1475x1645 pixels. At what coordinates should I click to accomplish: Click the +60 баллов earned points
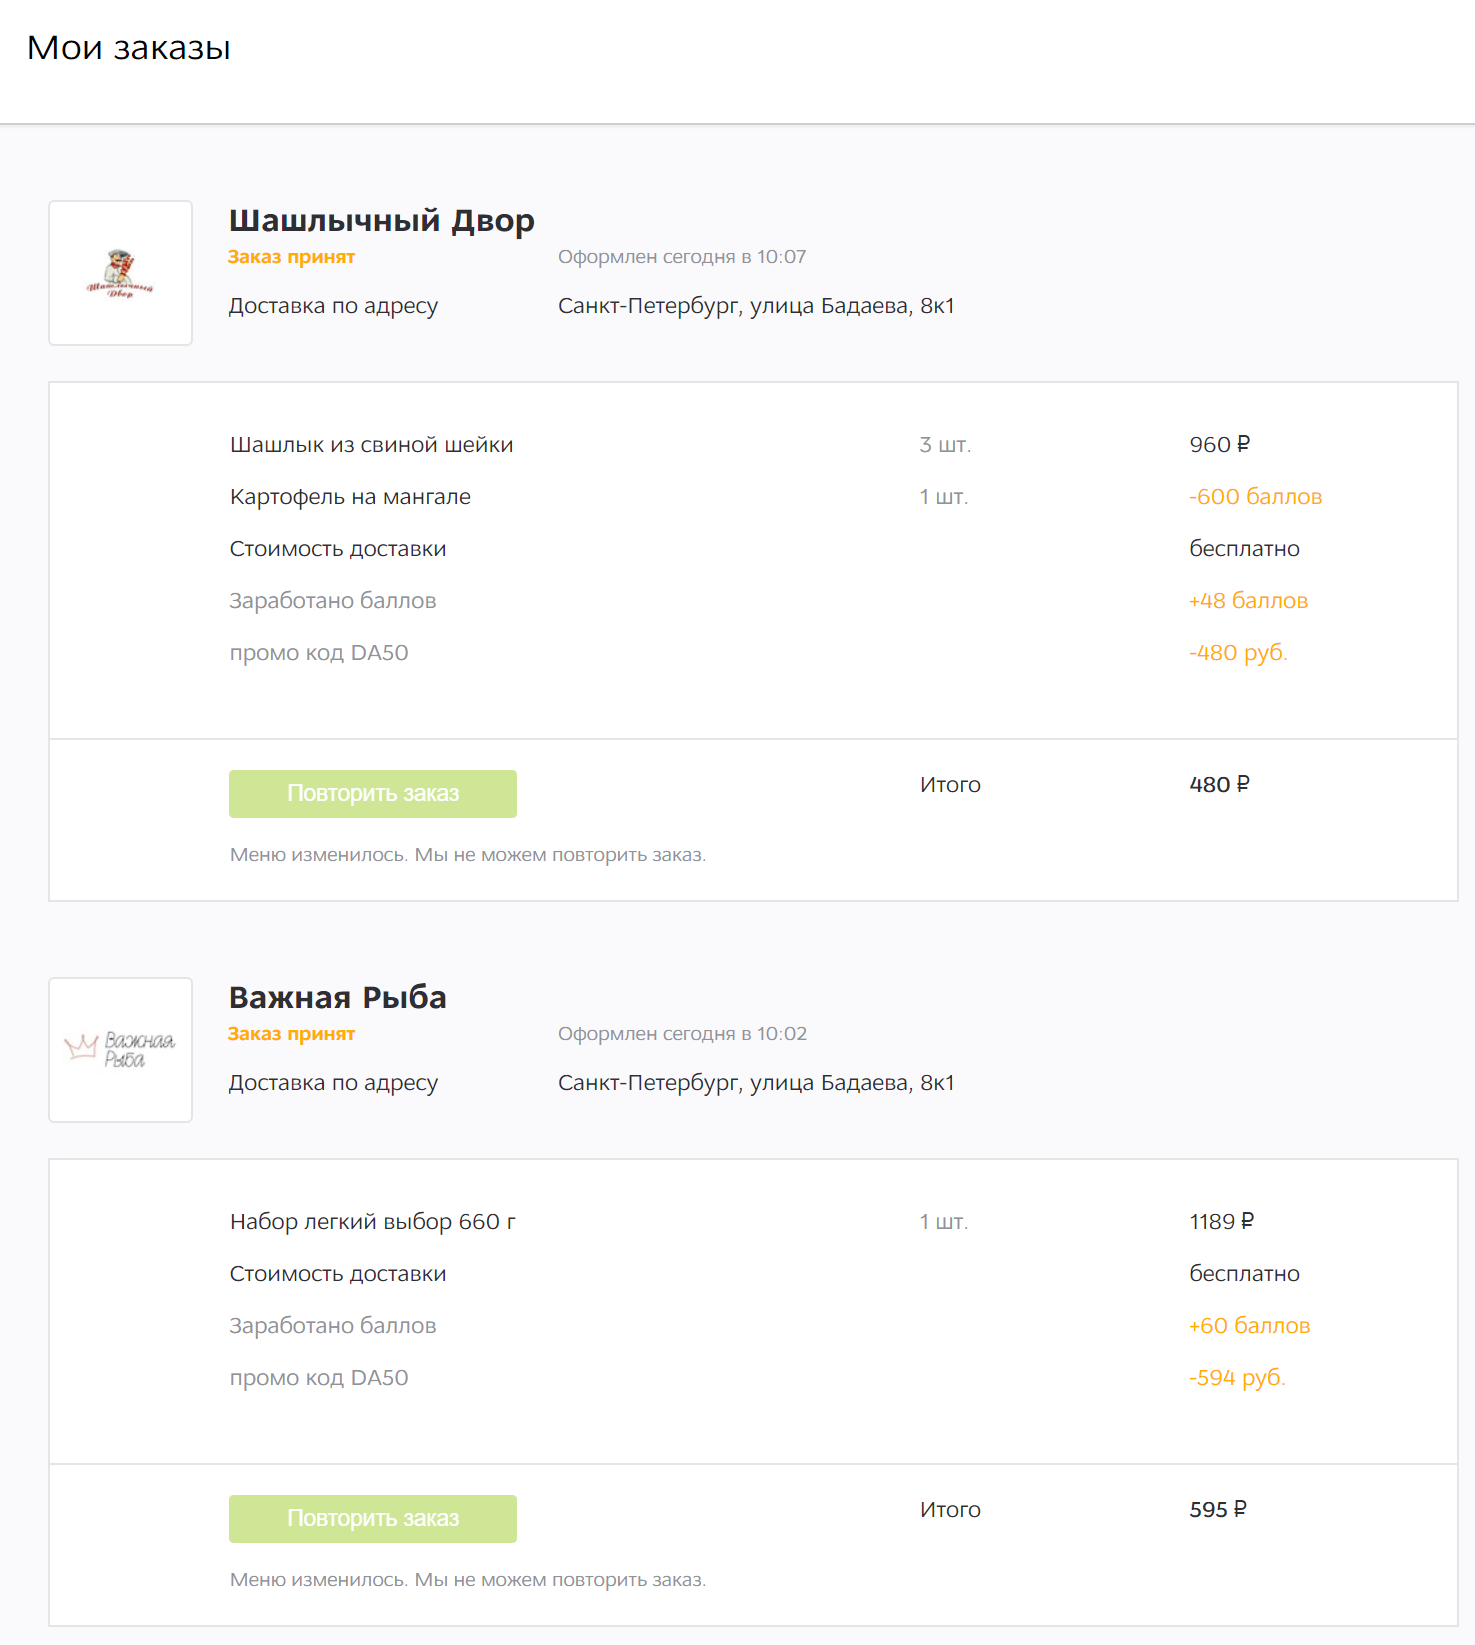[x=1250, y=1326]
